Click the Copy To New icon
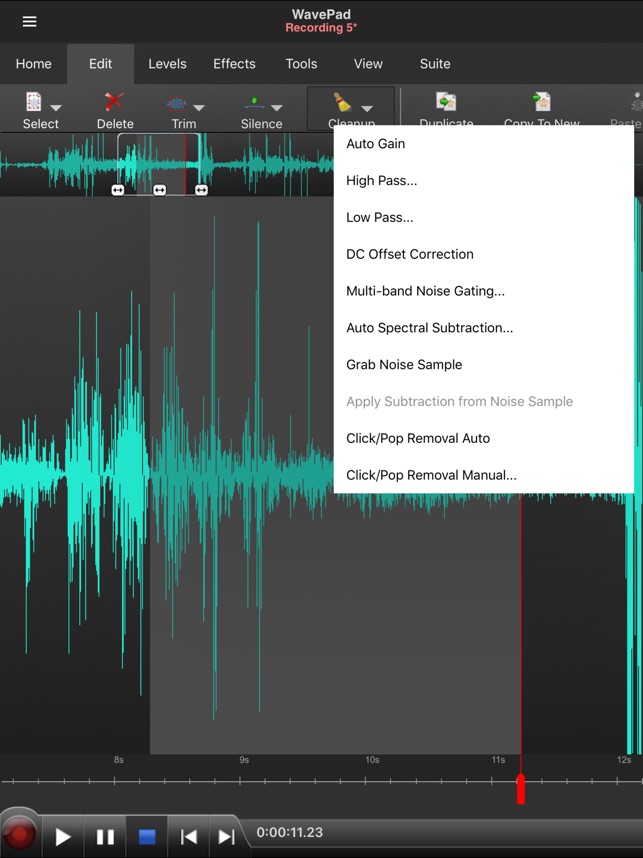Screen dimensions: 643x858 (542, 102)
